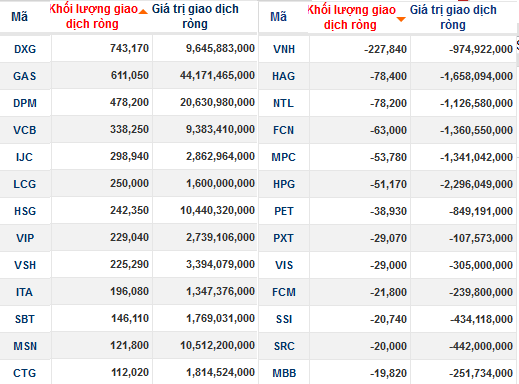
Task: Click the ascending sort arrow in left table header
Action: tap(143, 12)
